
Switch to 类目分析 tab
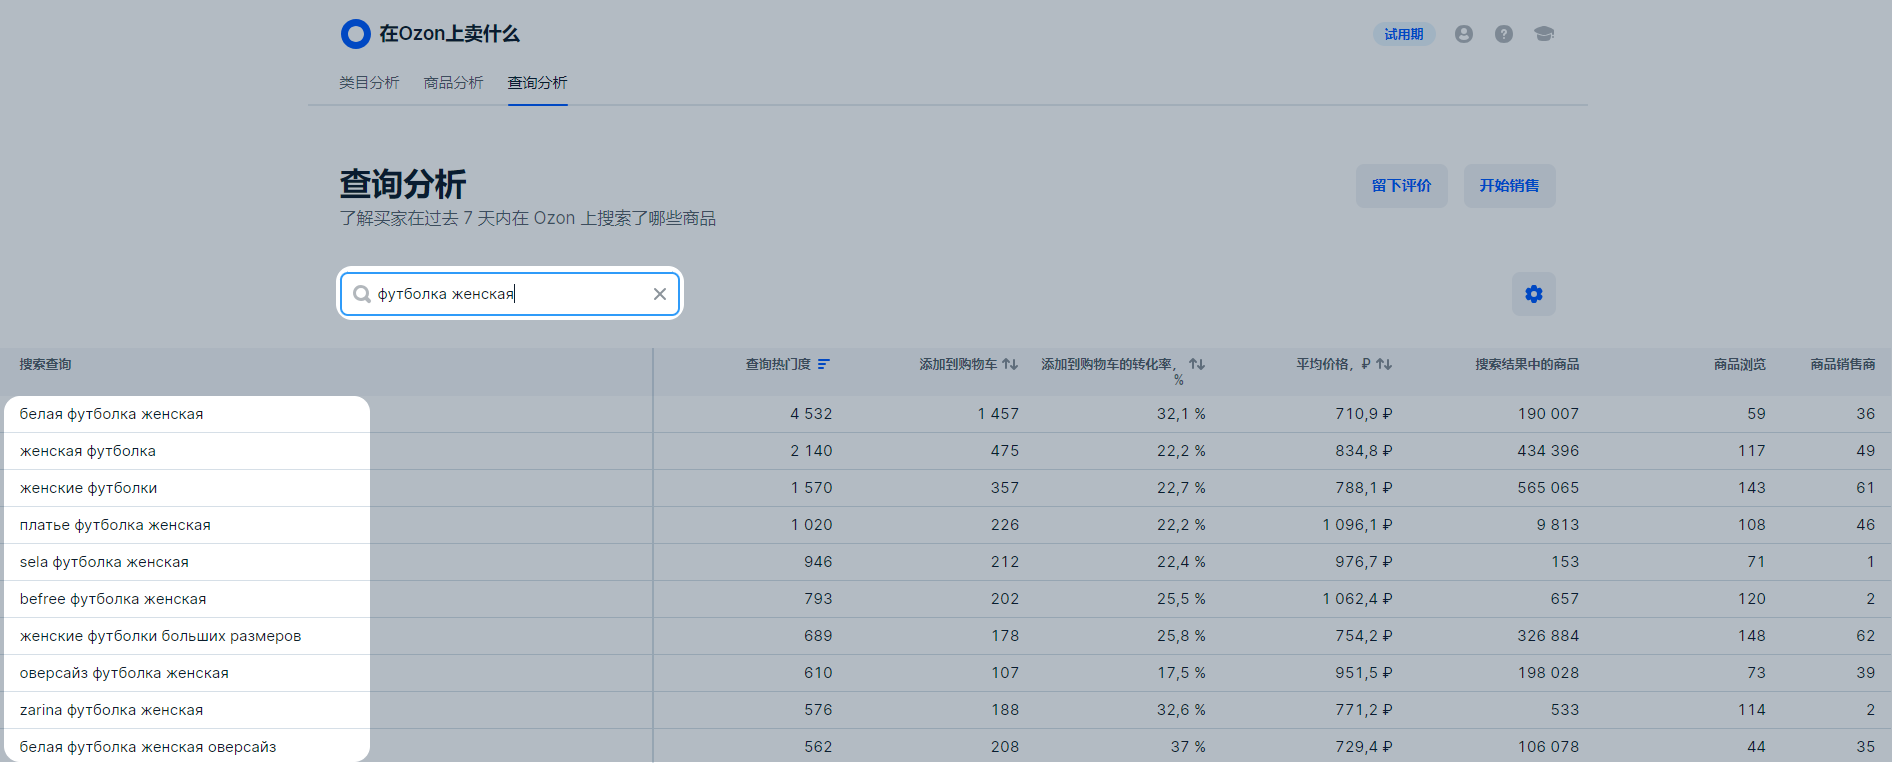coord(369,83)
